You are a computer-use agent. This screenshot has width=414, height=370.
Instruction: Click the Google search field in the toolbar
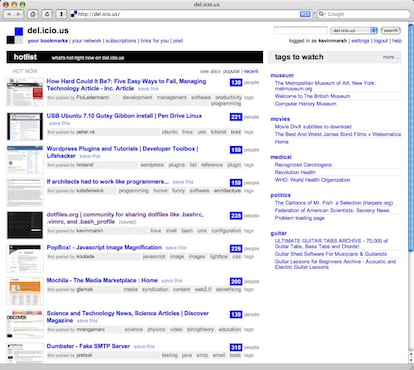point(364,14)
